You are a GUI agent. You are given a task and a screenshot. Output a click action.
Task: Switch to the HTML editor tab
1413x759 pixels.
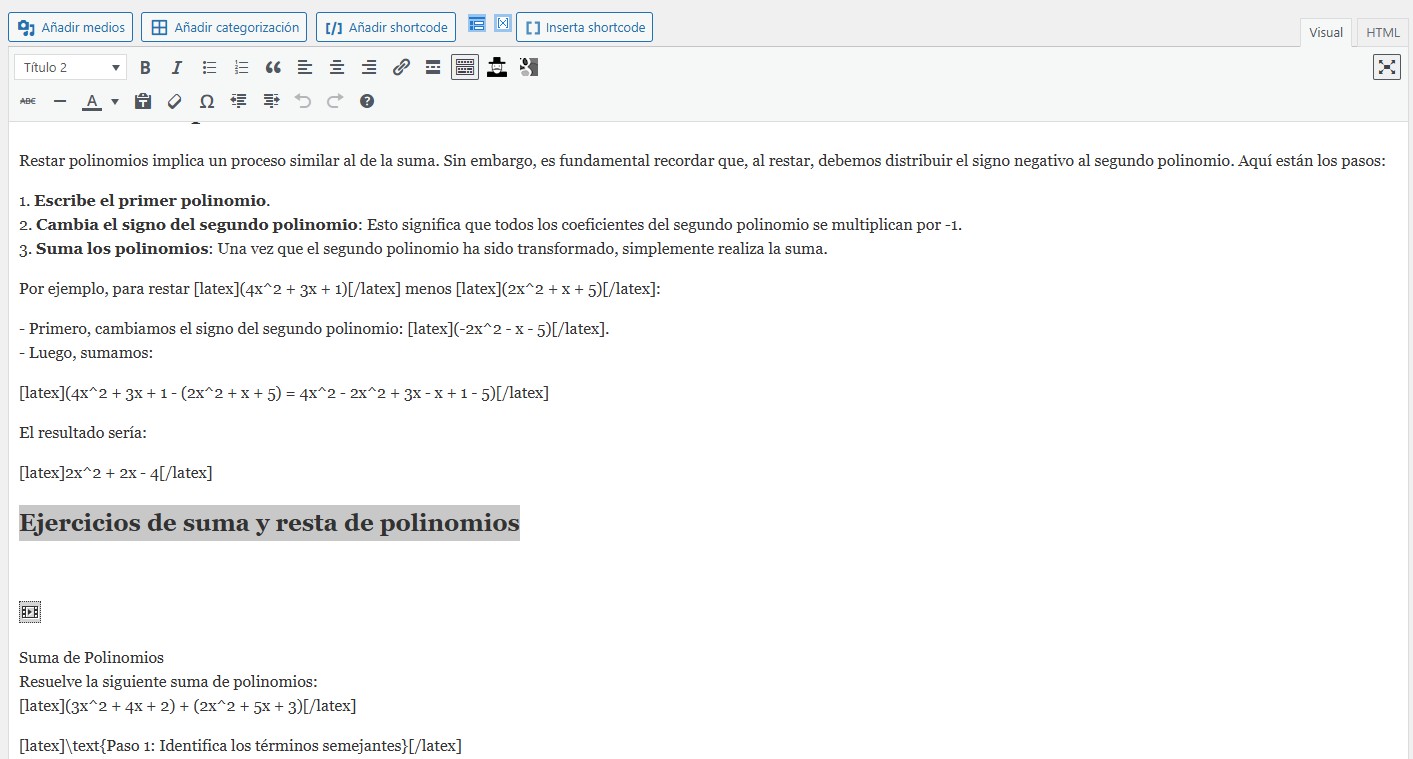[x=1383, y=32]
